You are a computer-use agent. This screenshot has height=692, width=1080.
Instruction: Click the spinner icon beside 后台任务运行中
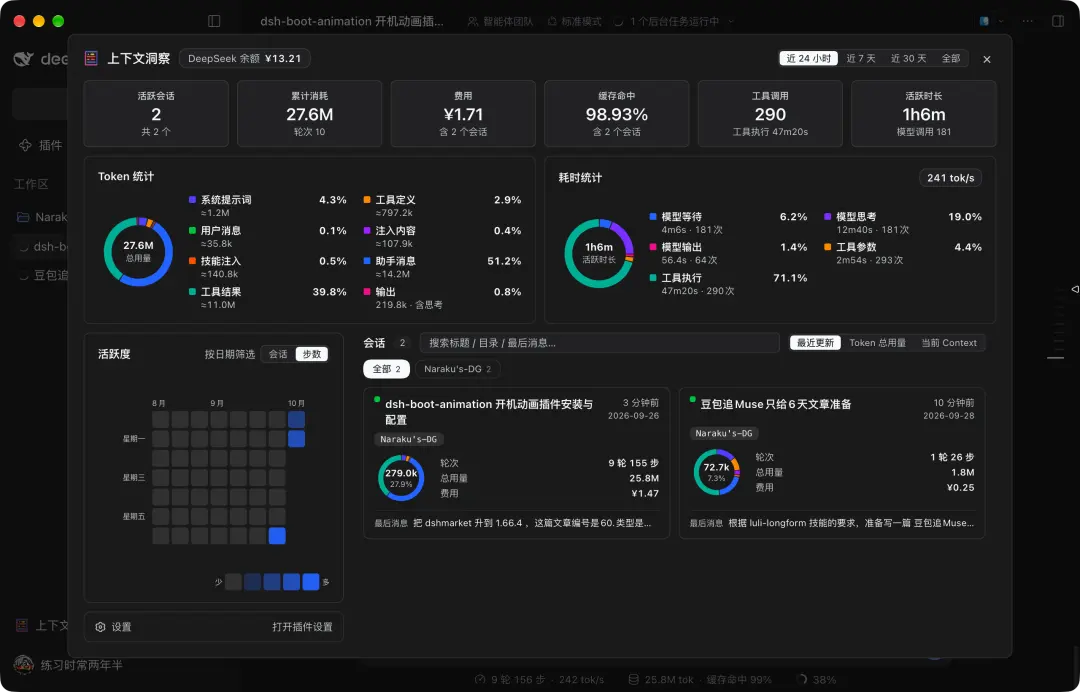click(619, 21)
